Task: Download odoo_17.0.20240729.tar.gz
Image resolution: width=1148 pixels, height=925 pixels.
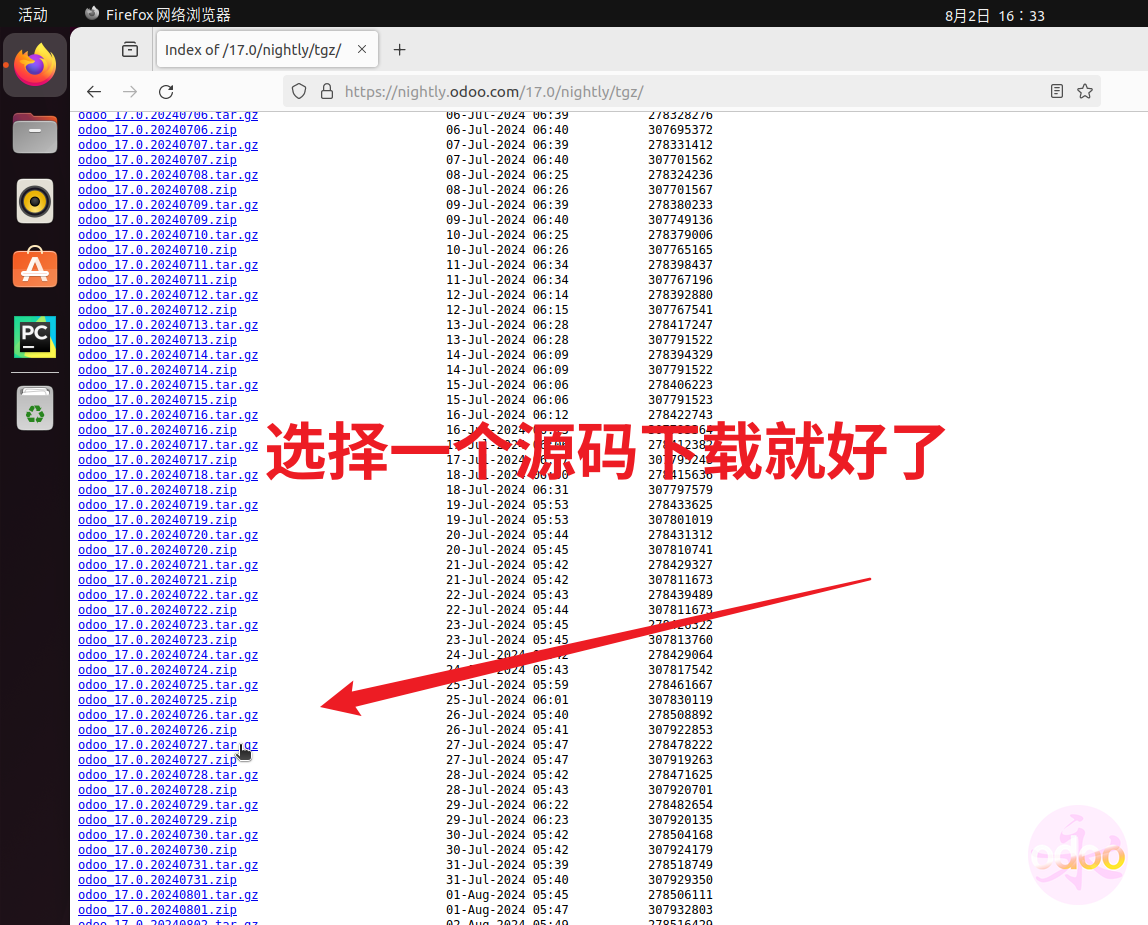Action: tap(168, 806)
